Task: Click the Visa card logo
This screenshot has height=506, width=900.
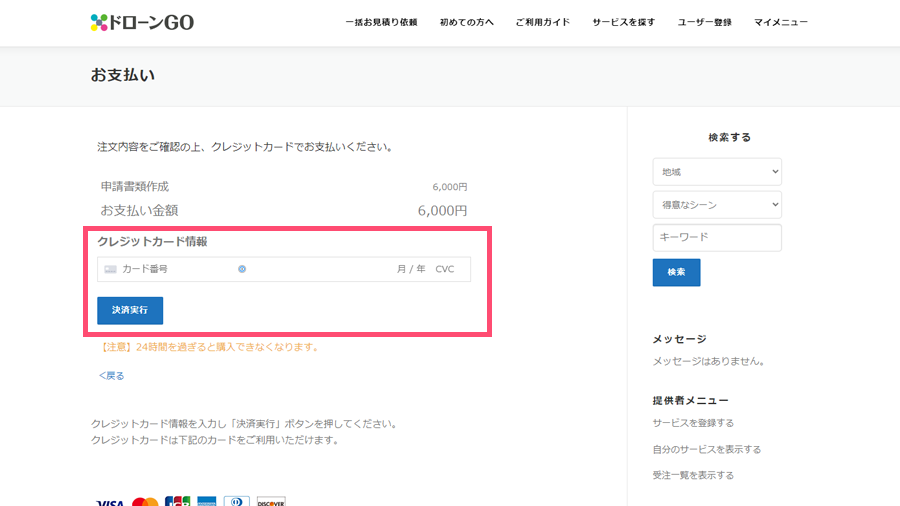Action: (110, 501)
